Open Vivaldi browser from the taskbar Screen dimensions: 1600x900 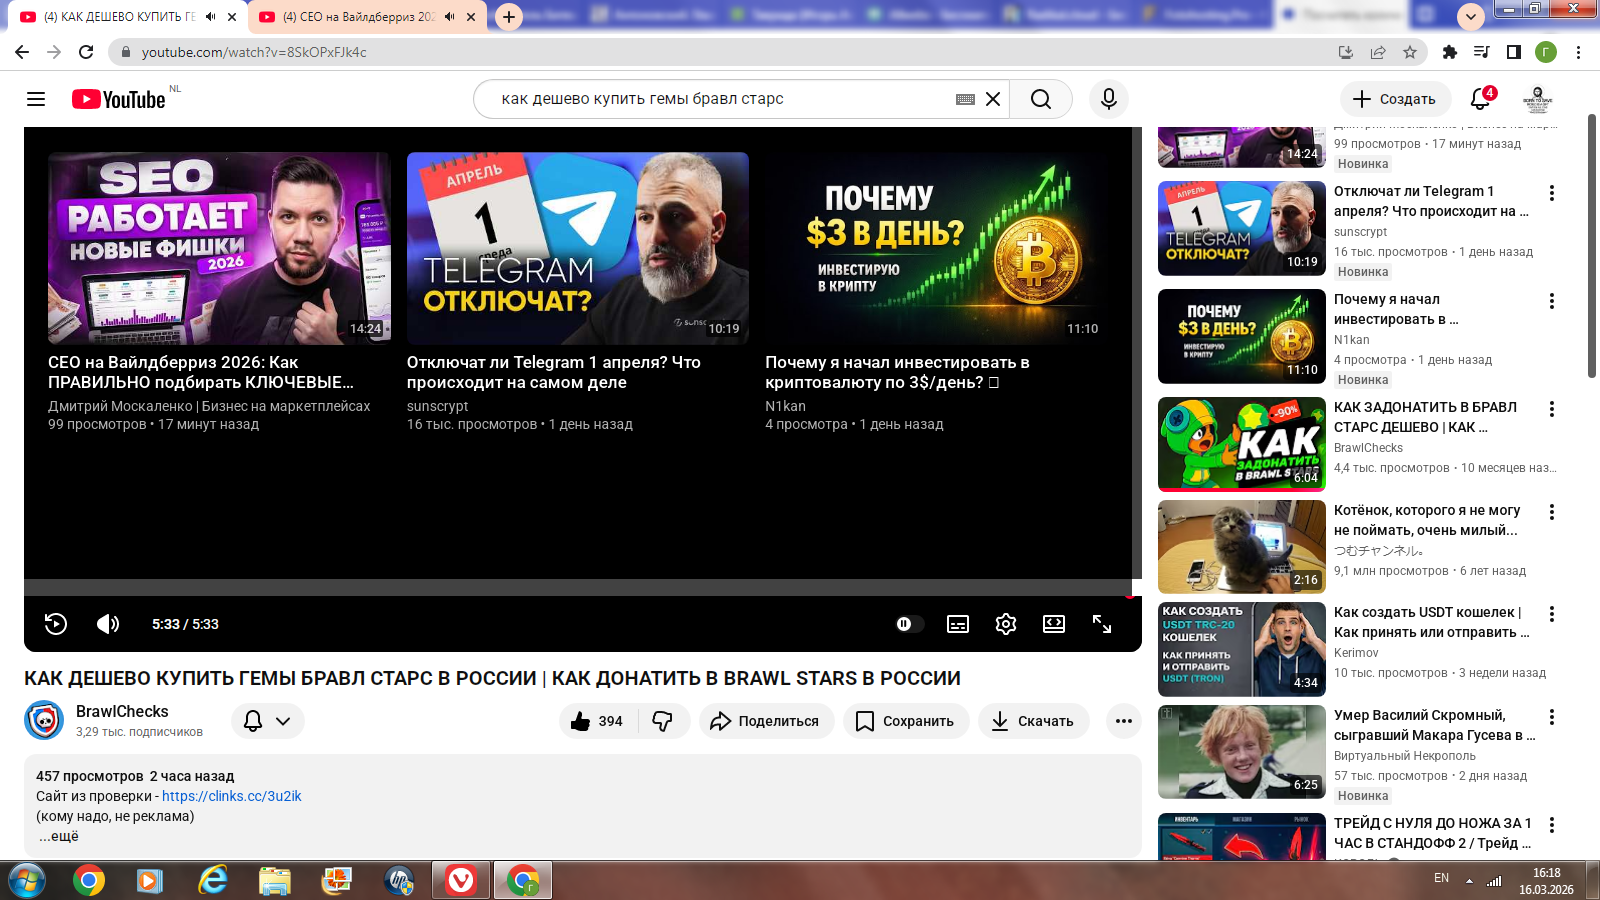460,880
